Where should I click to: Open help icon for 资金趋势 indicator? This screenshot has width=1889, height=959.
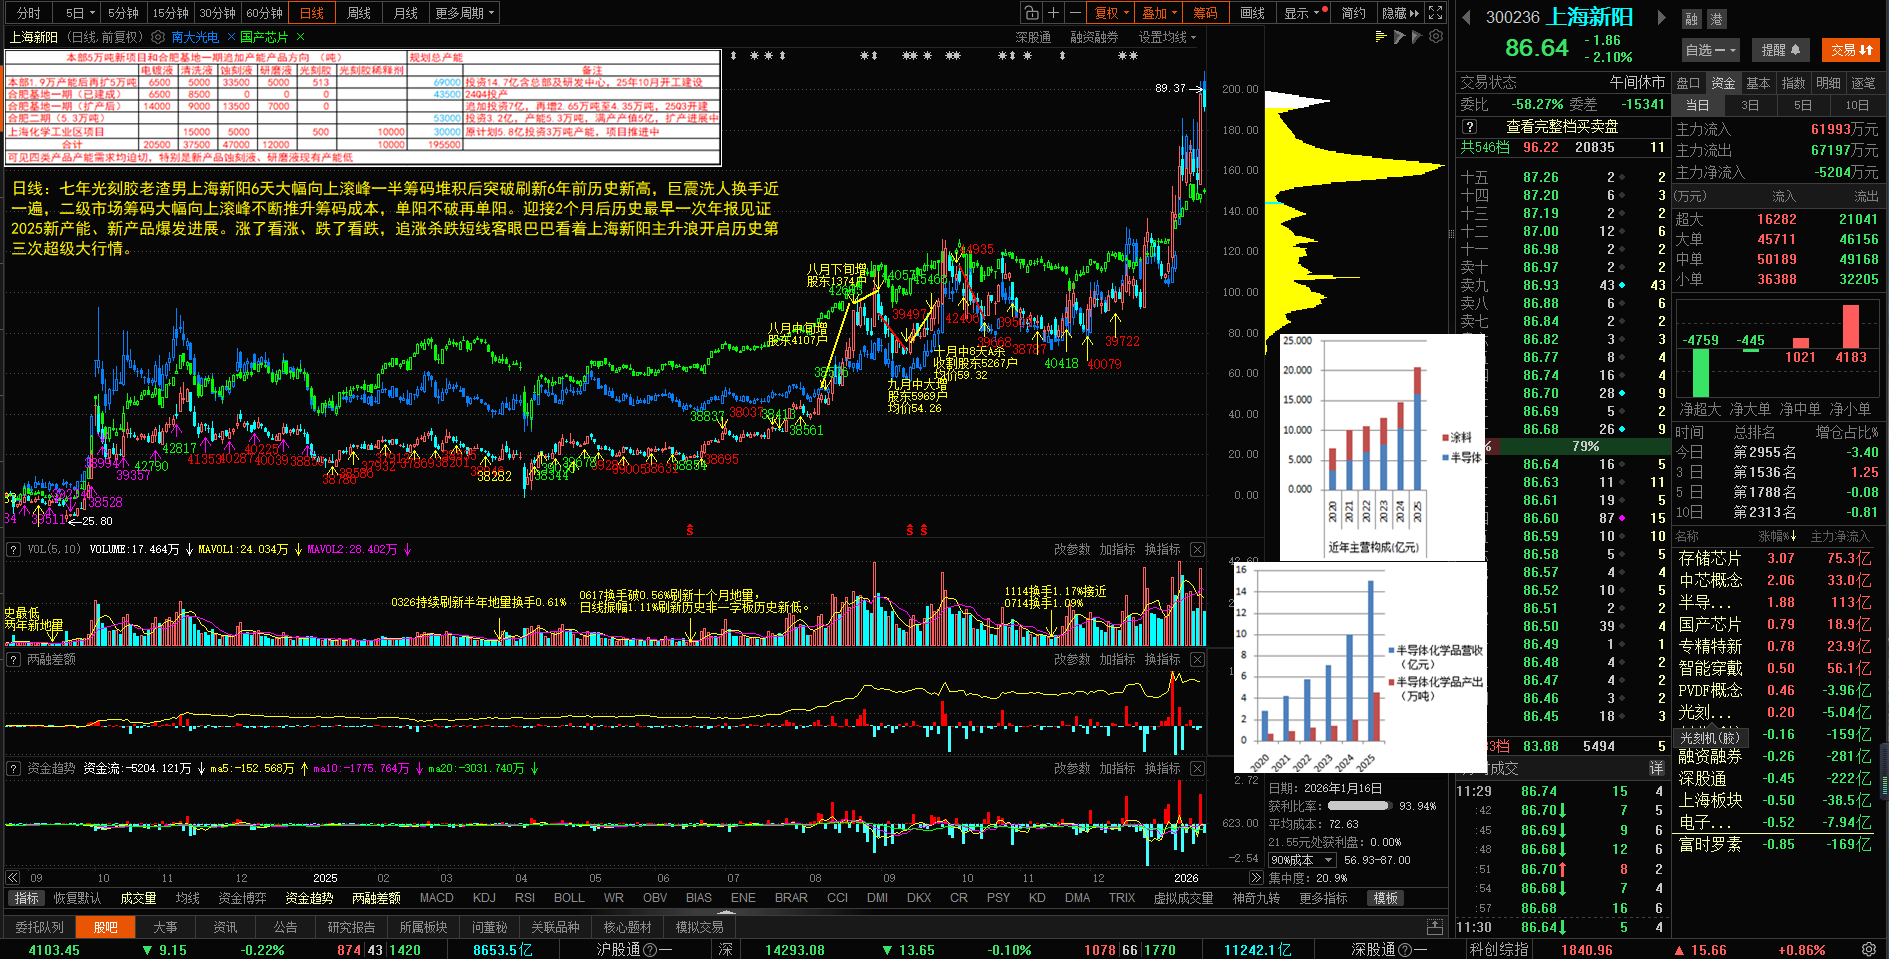14,768
